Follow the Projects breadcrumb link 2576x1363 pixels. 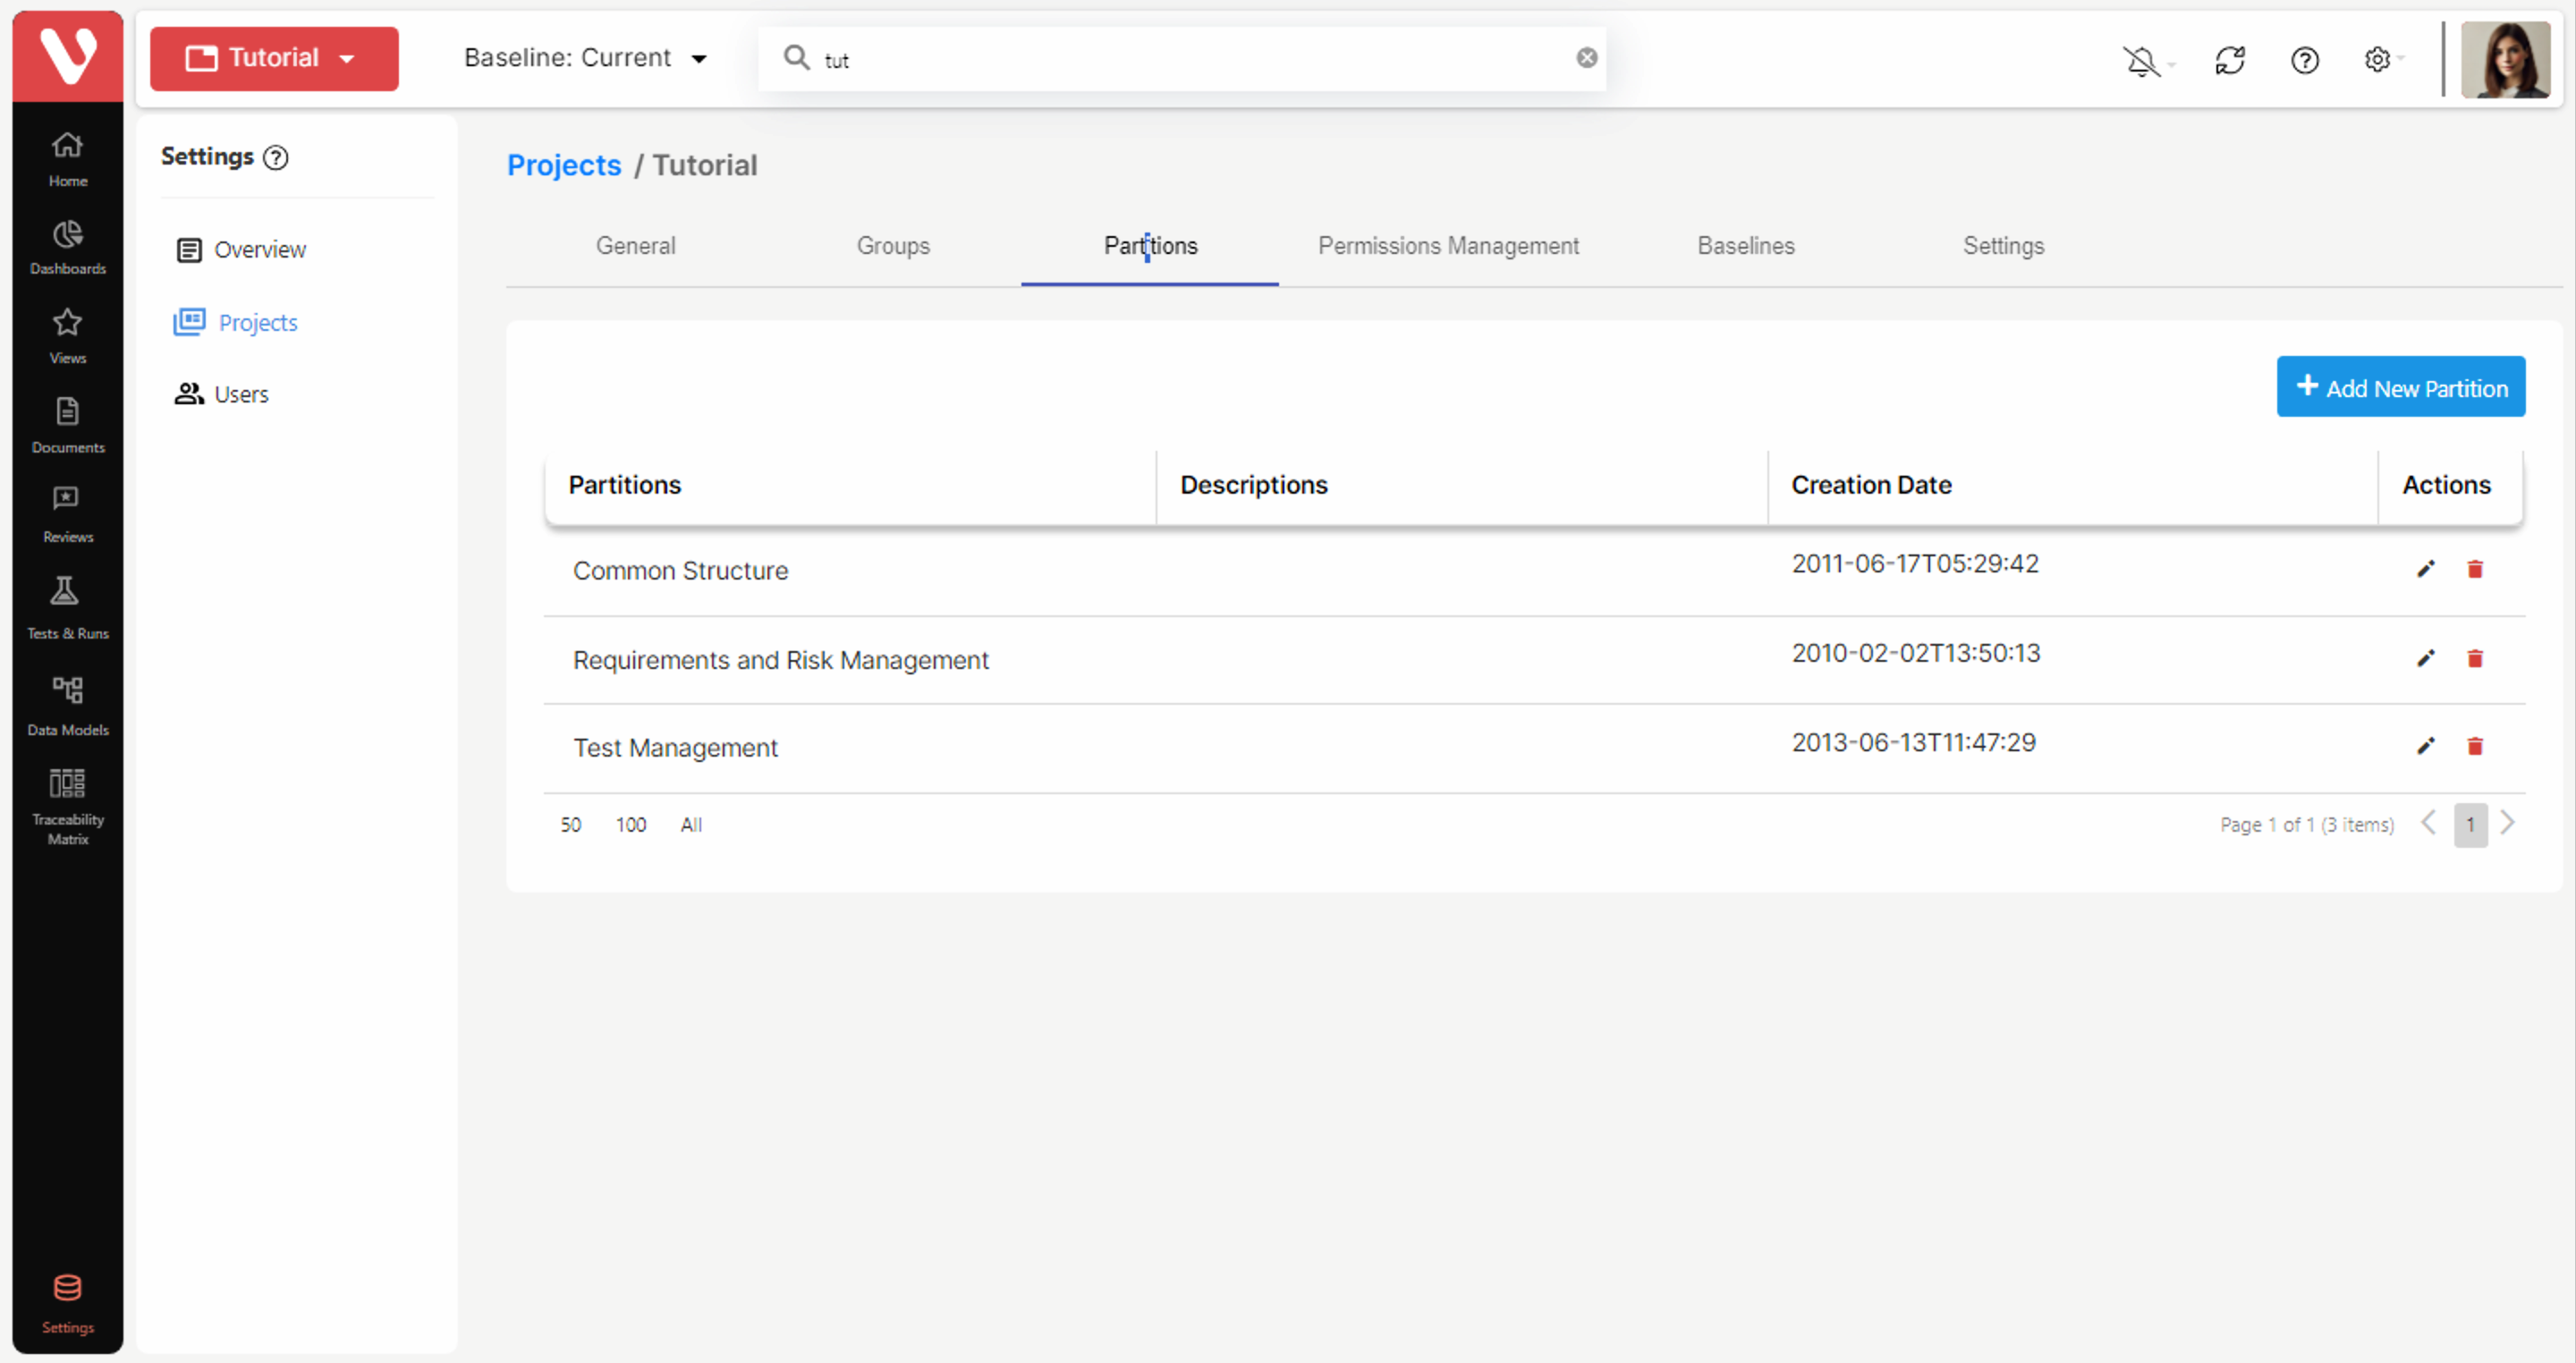pyautogui.click(x=563, y=165)
